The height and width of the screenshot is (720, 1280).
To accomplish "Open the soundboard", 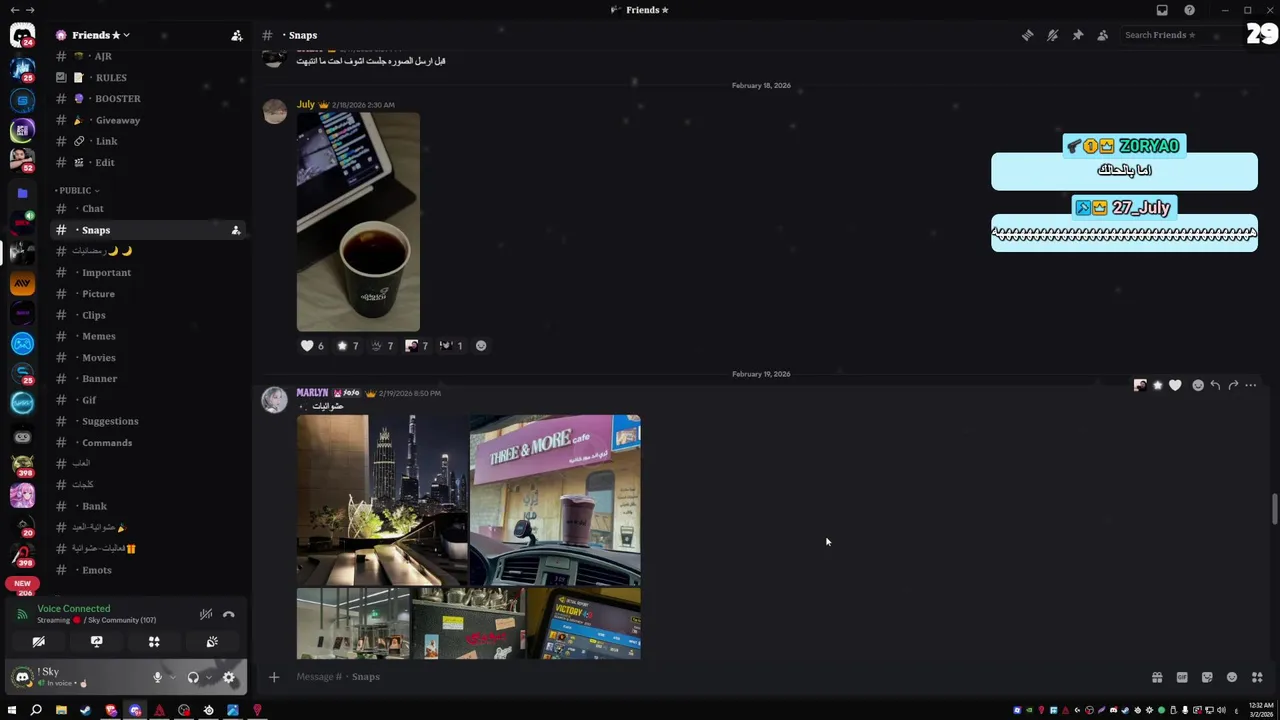I will [x=212, y=642].
